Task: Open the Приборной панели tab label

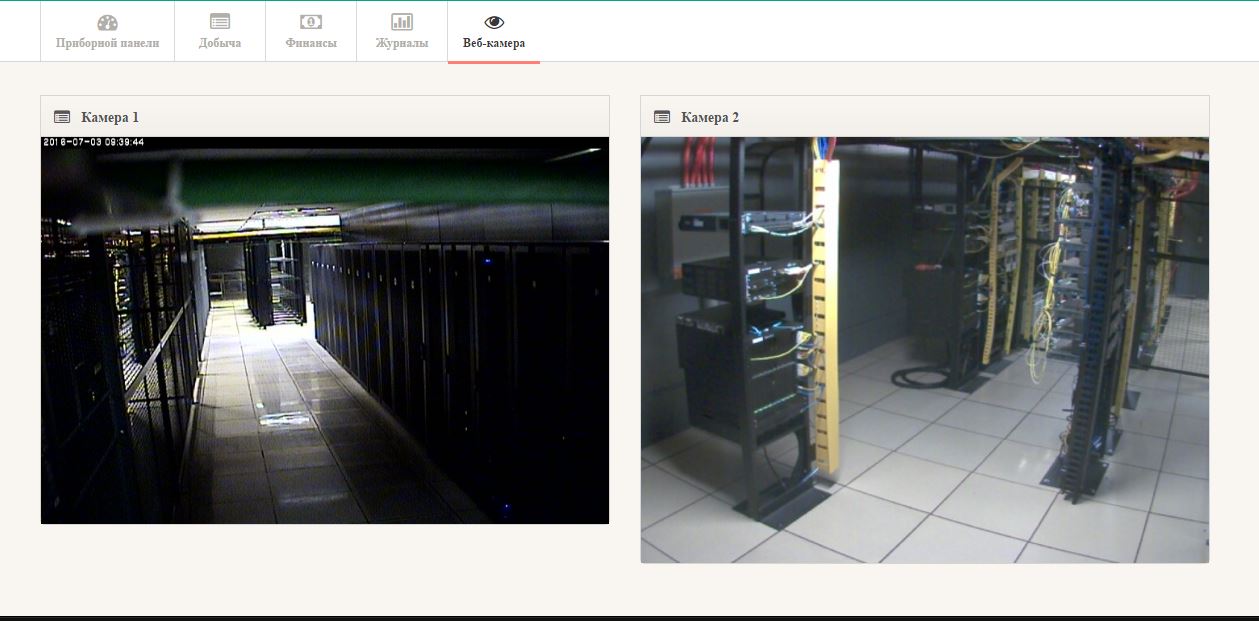Action: (107, 43)
